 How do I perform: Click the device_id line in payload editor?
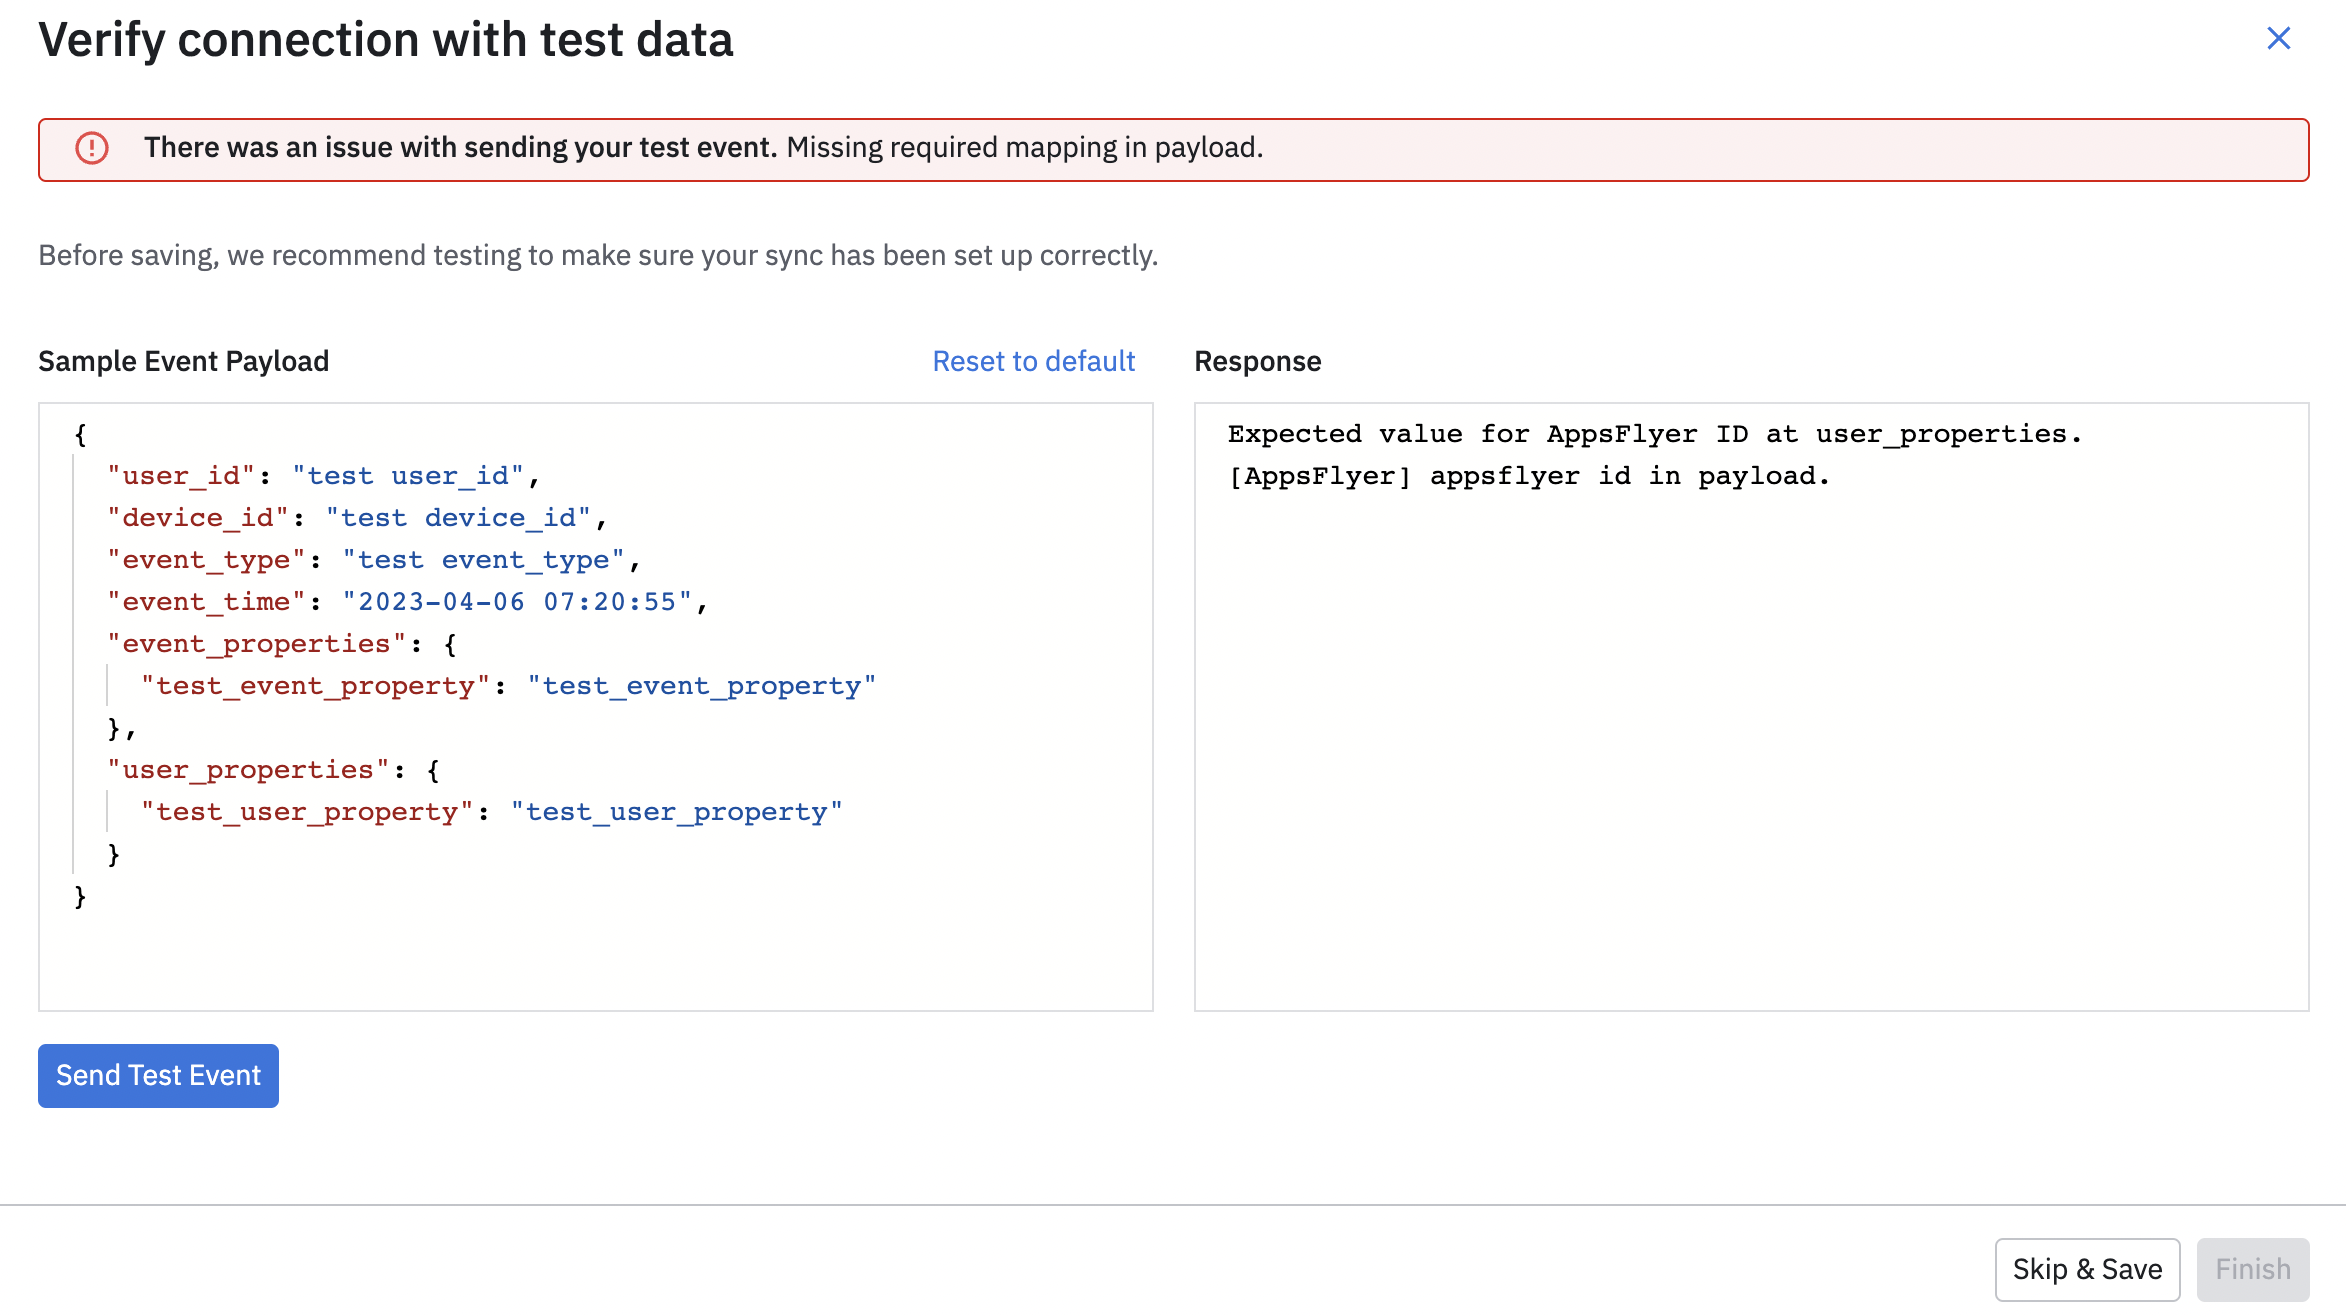[x=355, y=518]
